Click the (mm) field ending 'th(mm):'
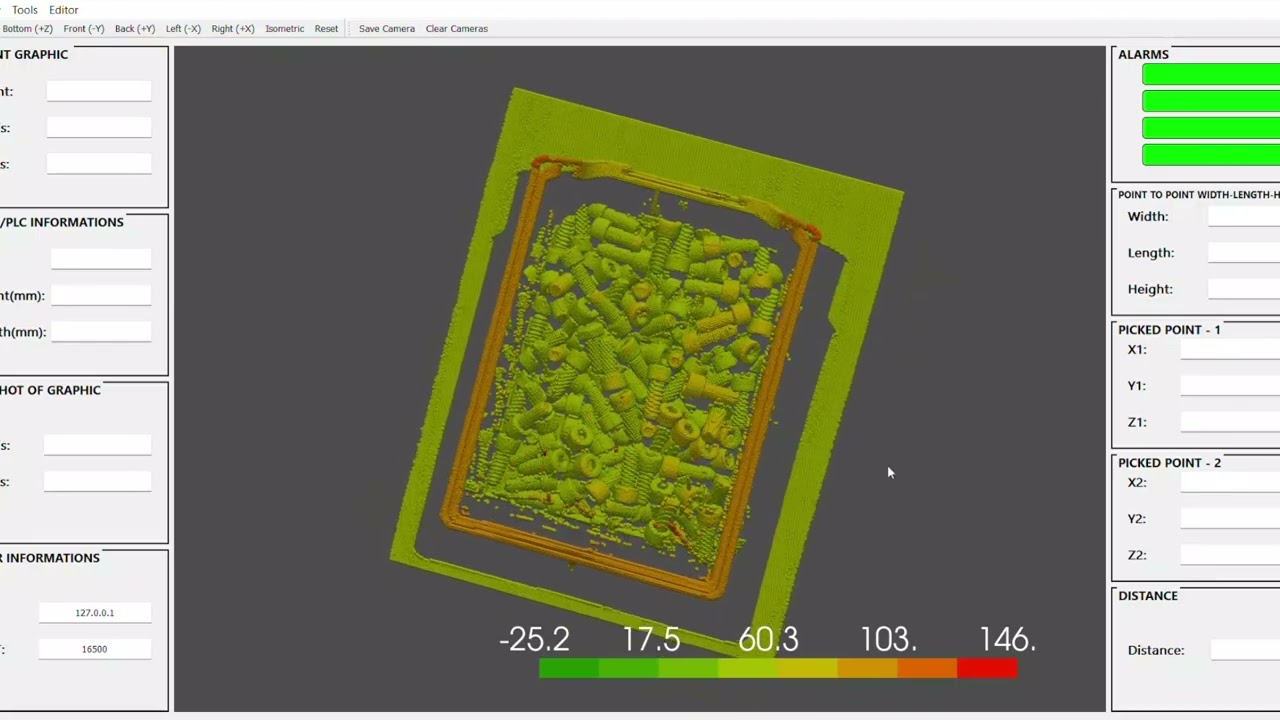This screenshot has width=1280, height=720. pyautogui.click(x=101, y=331)
